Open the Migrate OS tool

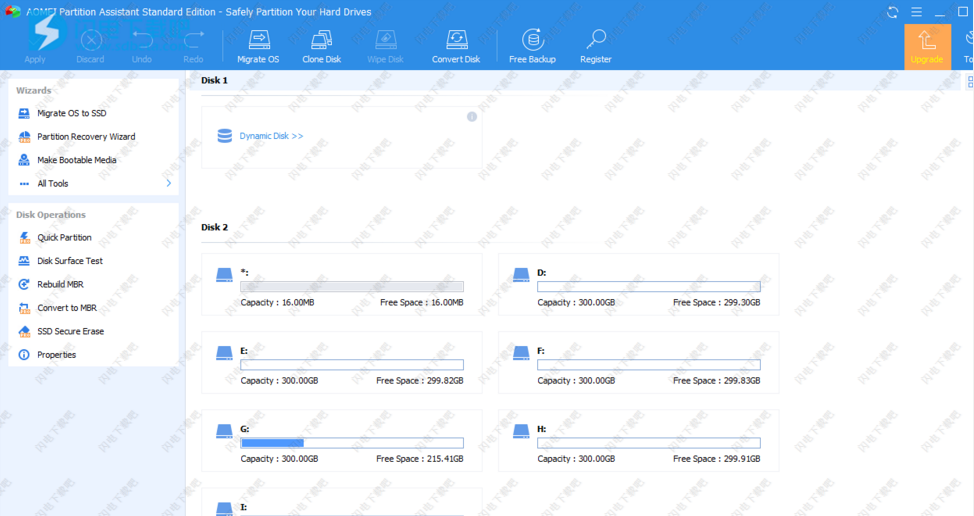point(258,47)
